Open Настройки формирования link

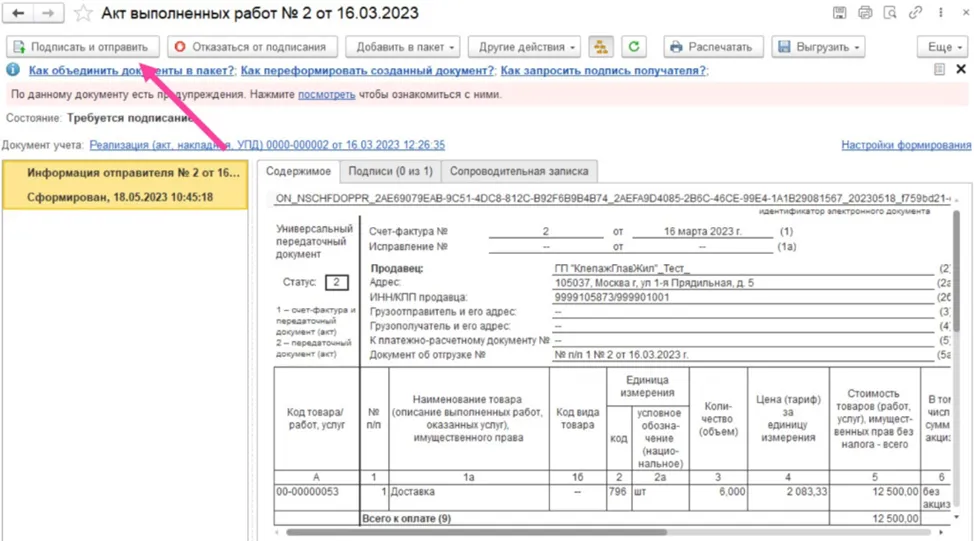[x=906, y=145]
